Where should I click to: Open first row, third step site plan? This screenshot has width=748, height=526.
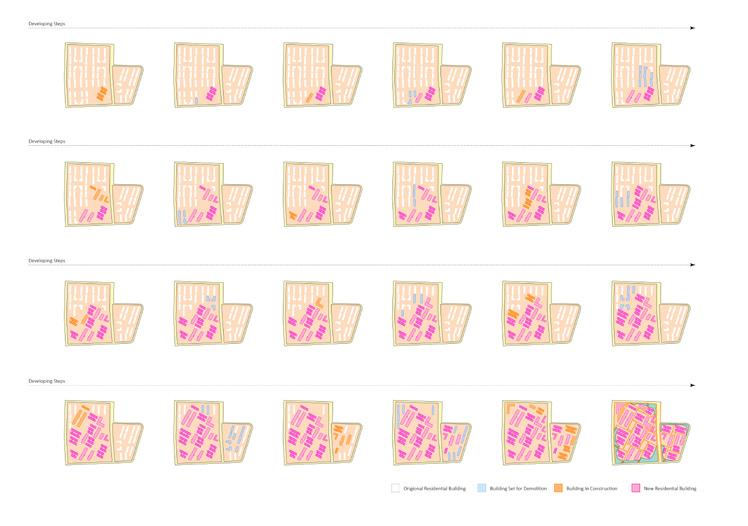pyautogui.click(x=322, y=75)
